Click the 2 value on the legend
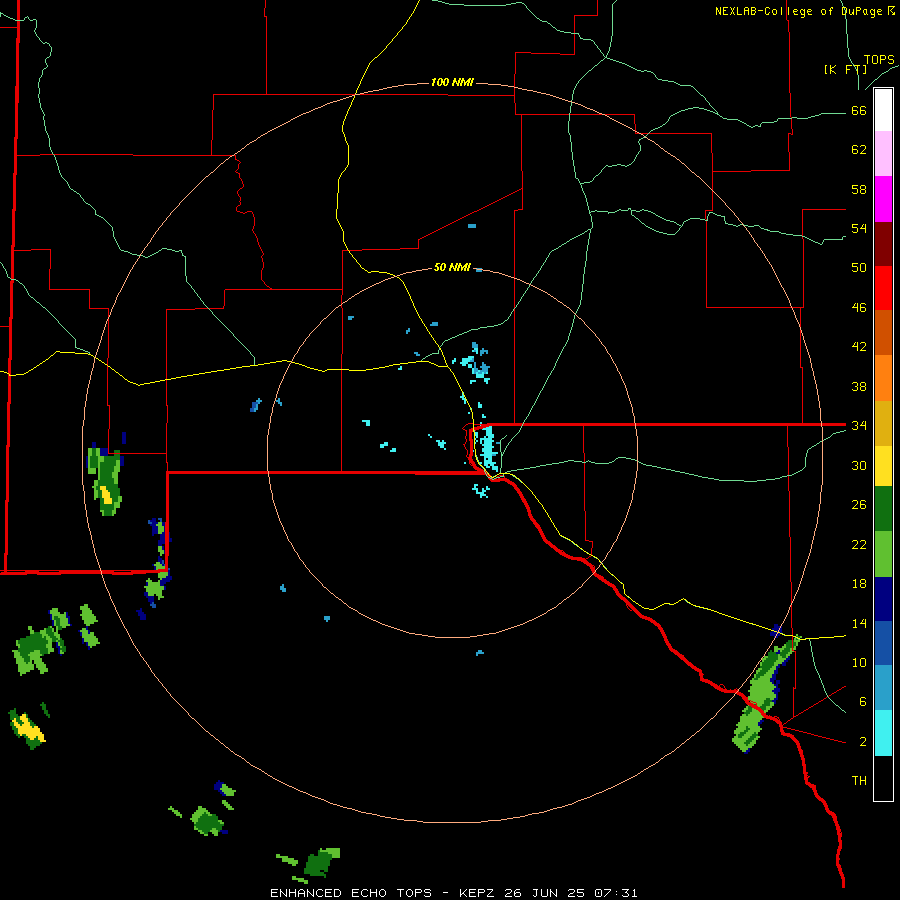The image size is (900, 900). [862, 742]
